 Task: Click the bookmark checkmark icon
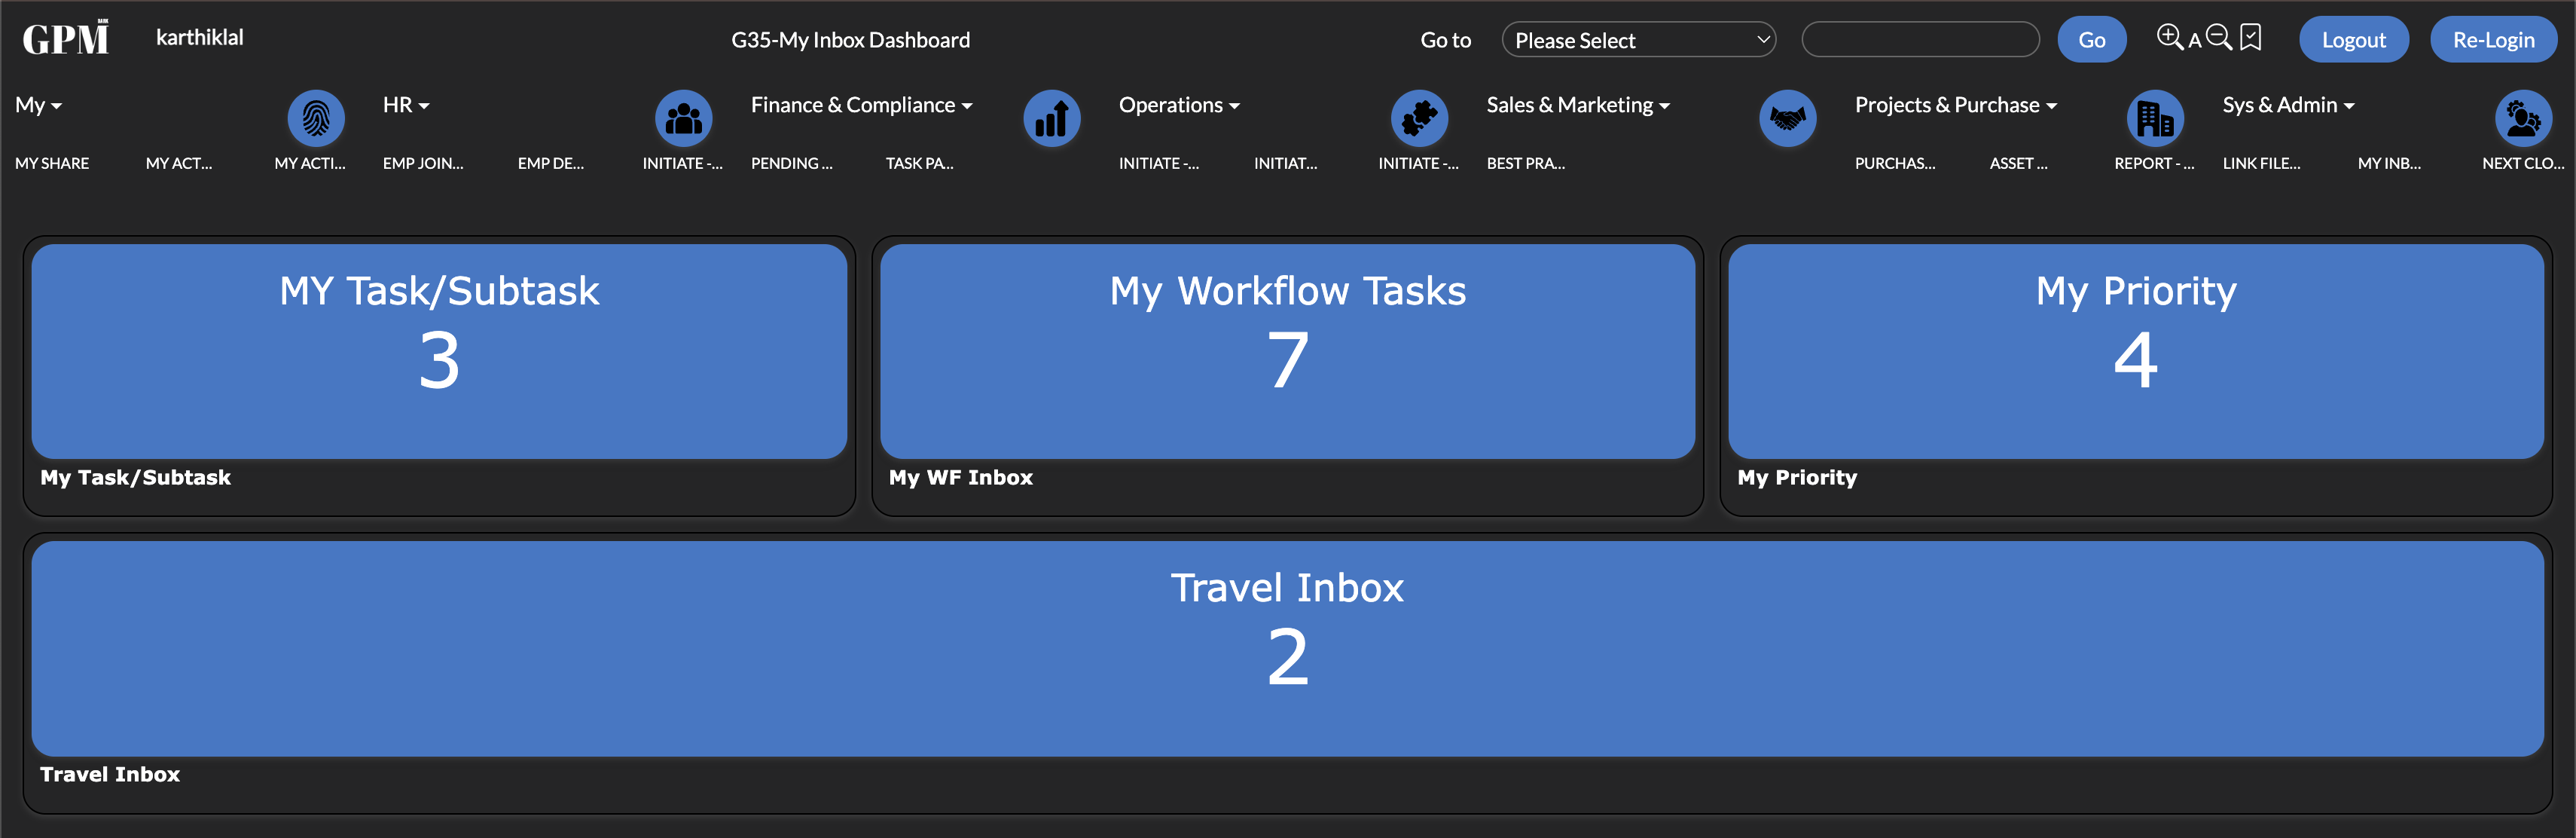click(x=2250, y=37)
